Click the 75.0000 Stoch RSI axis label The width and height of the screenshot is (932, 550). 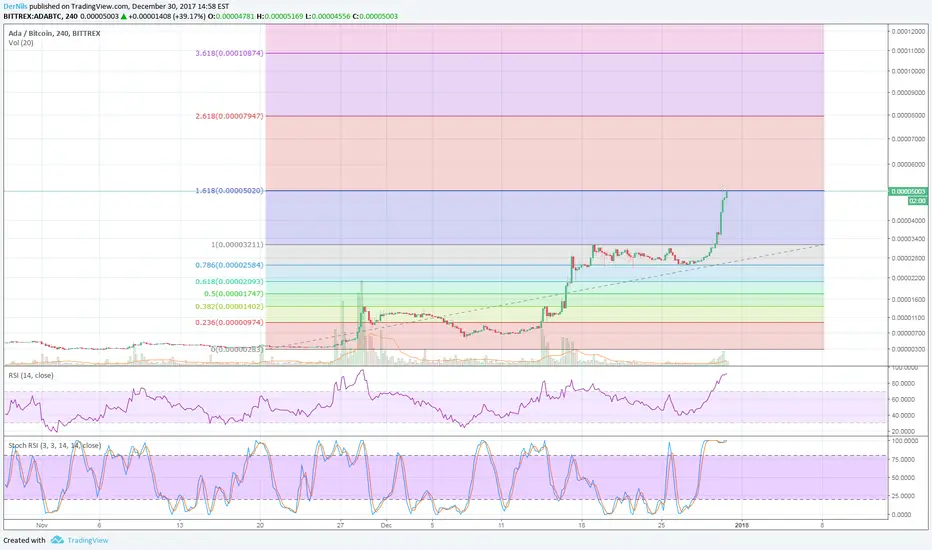[x=903, y=460]
